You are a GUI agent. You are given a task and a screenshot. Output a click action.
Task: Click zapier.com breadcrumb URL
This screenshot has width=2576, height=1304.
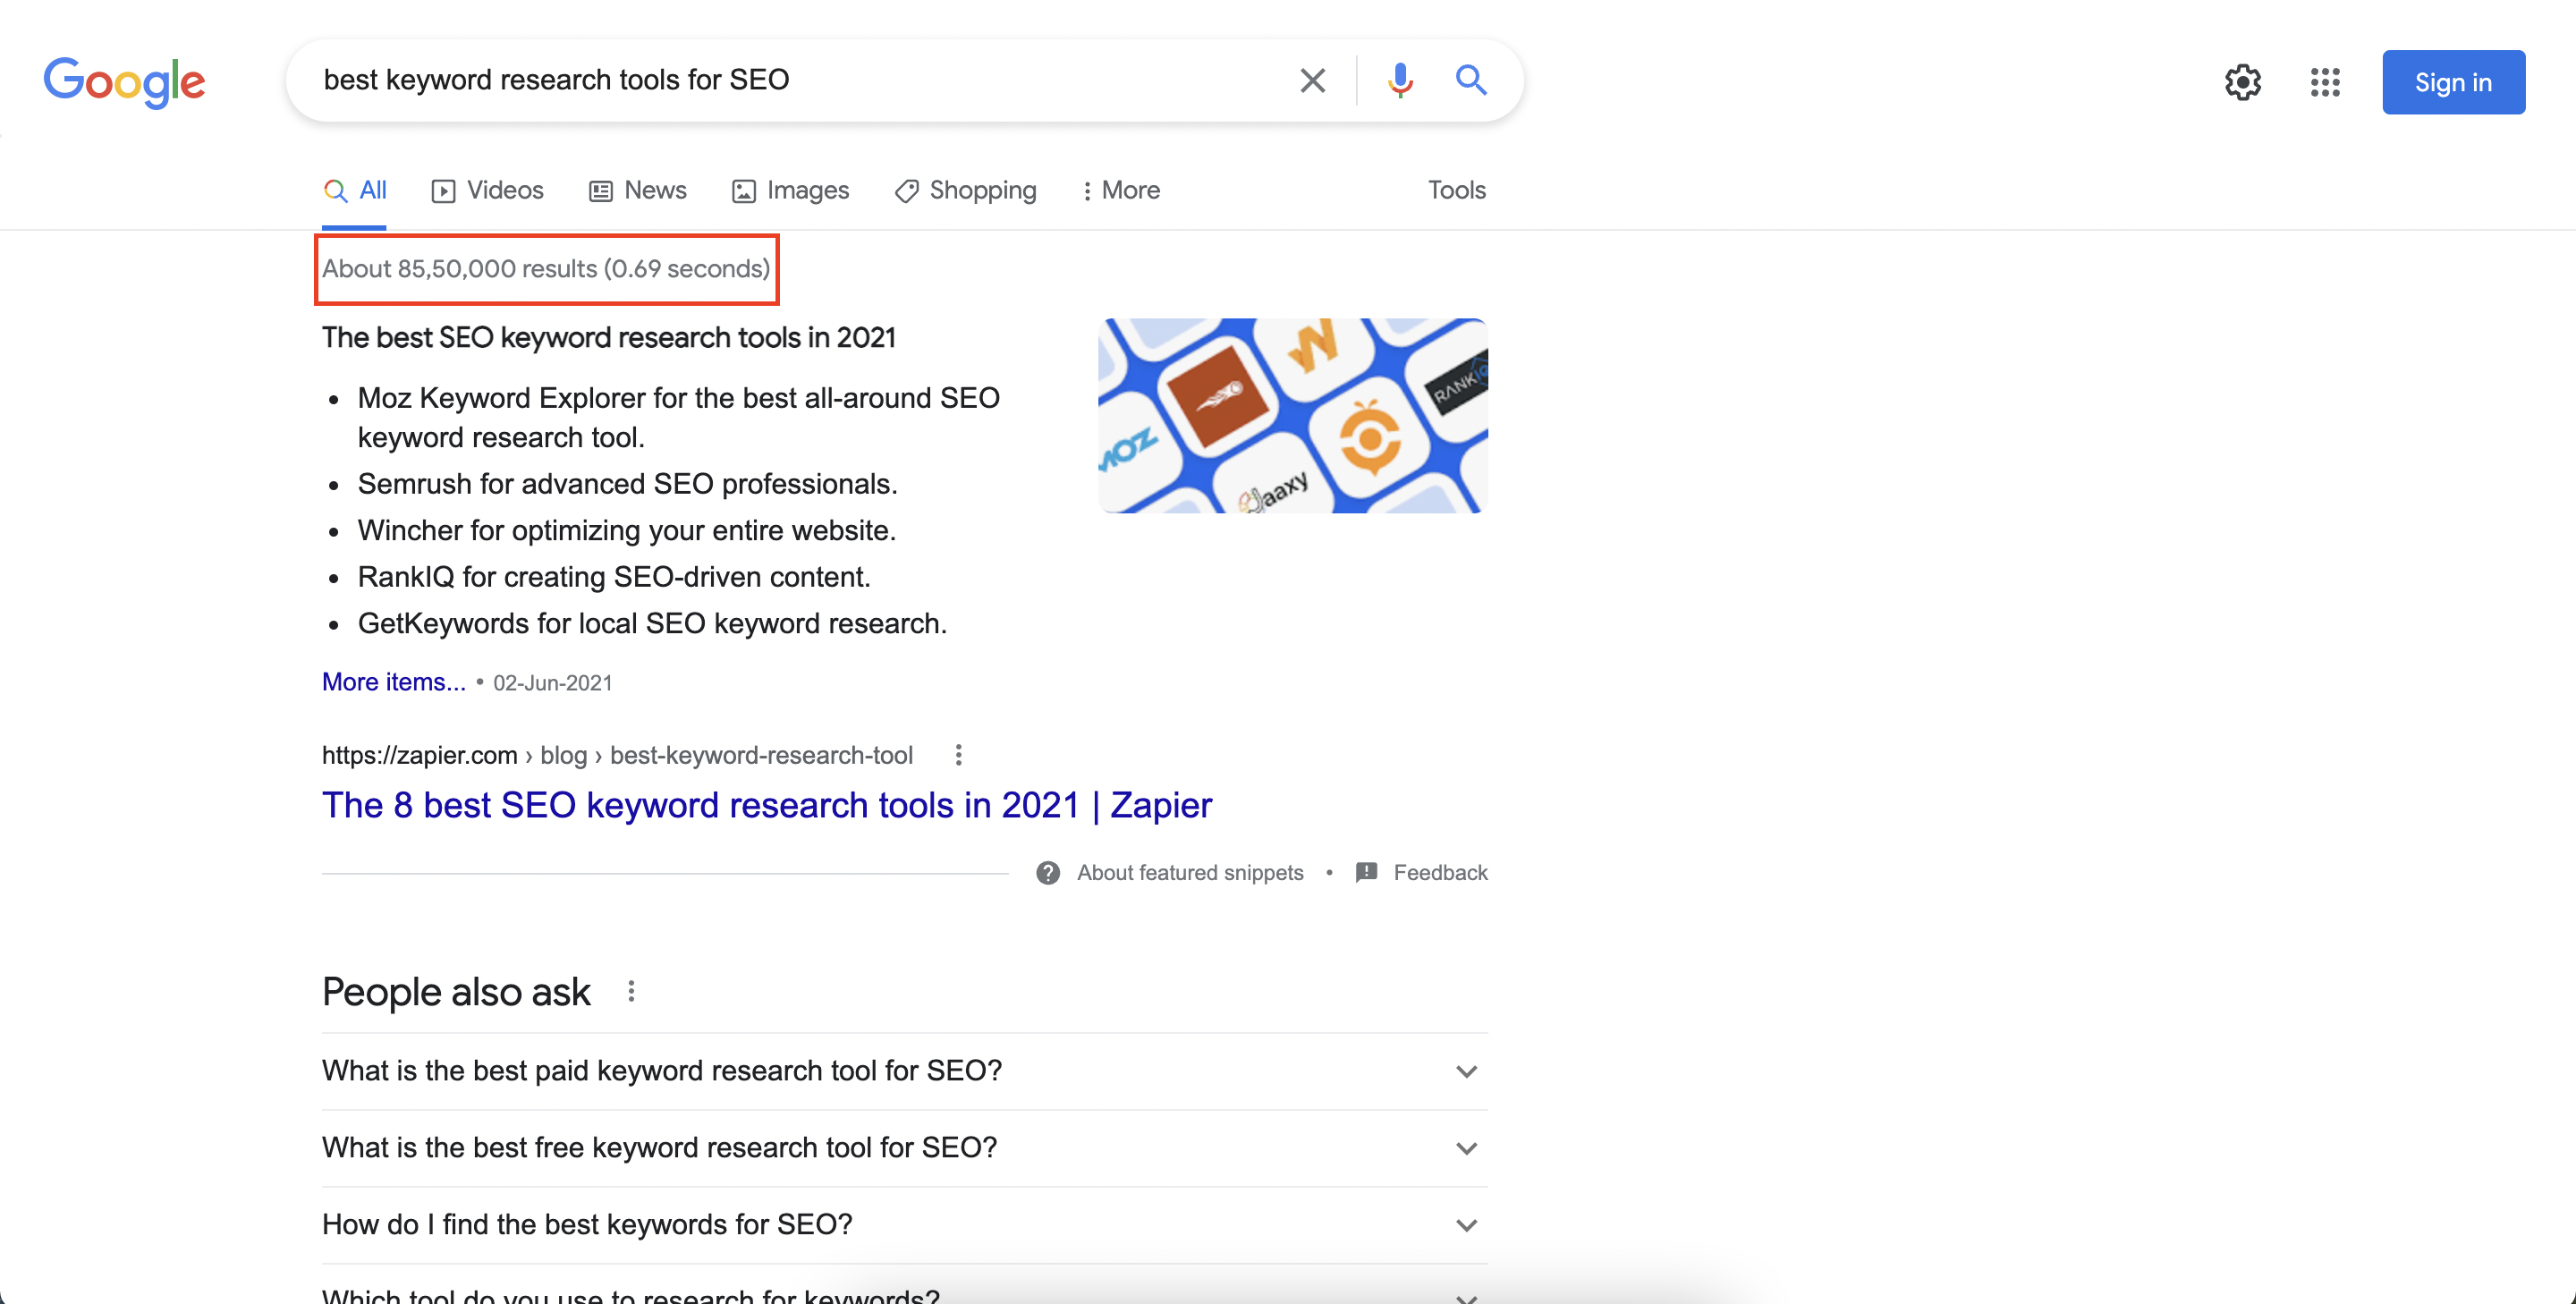[617, 755]
